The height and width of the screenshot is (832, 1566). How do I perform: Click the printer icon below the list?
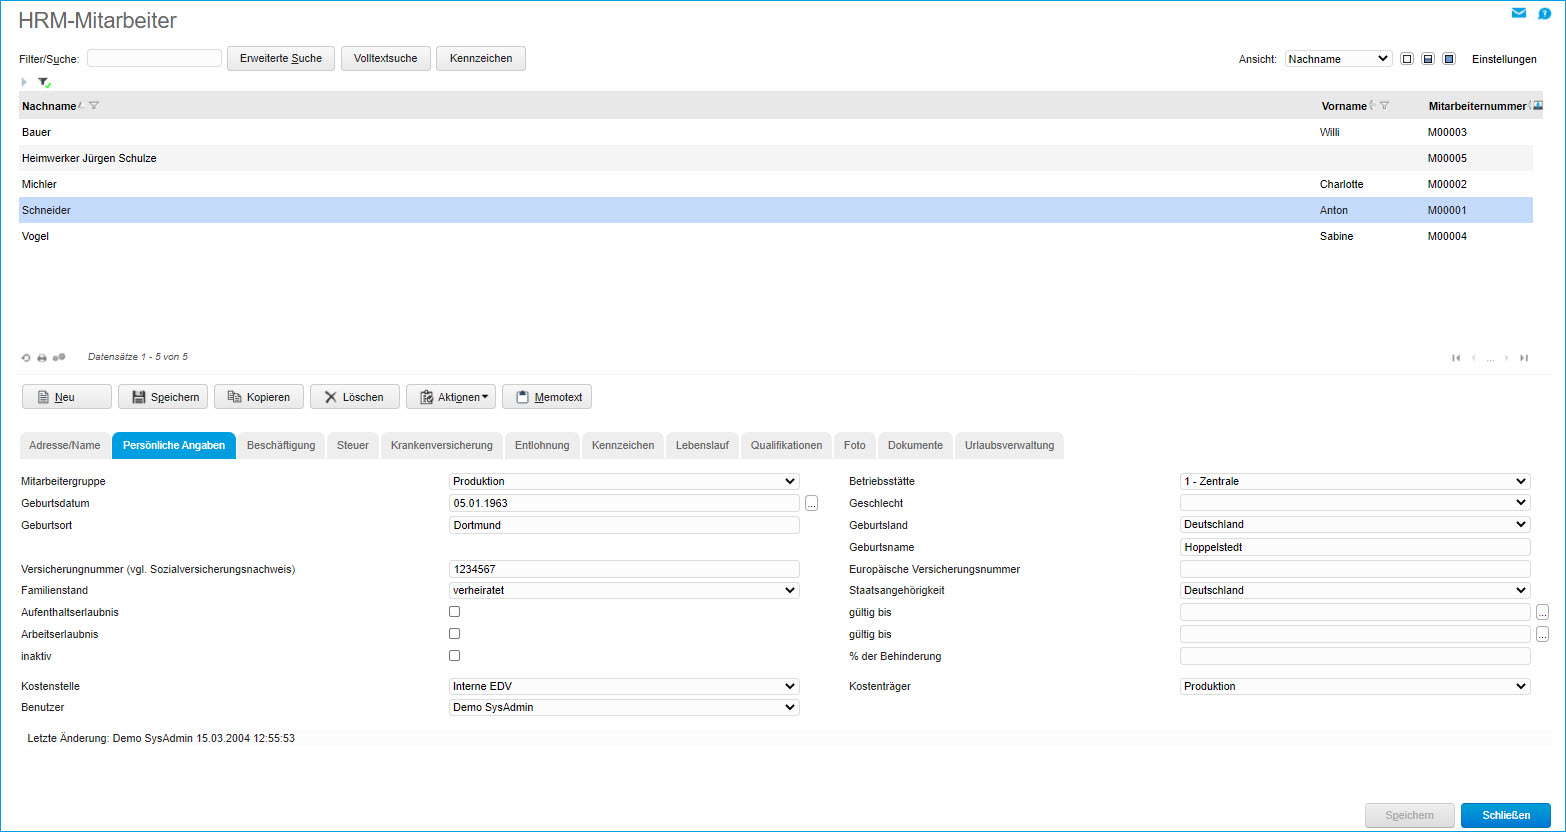coord(42,357)
